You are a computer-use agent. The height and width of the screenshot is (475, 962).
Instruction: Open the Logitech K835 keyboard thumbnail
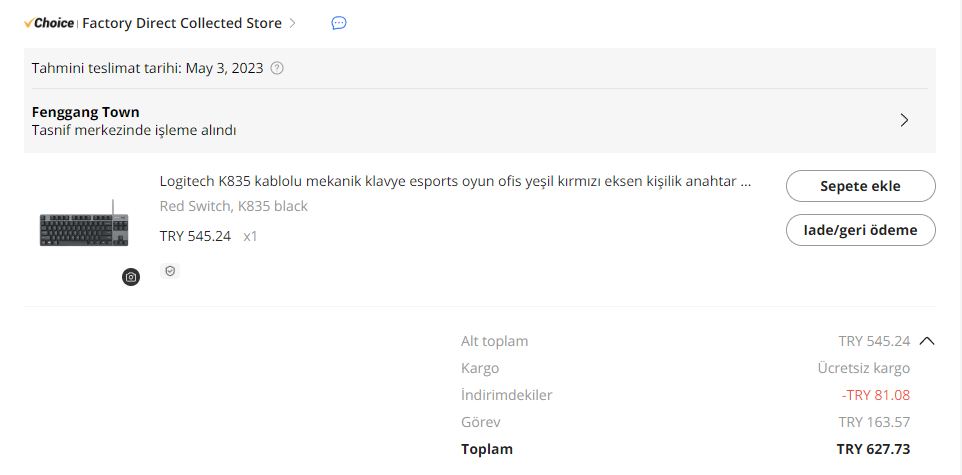pyautogui.click(x=85, y=223)
